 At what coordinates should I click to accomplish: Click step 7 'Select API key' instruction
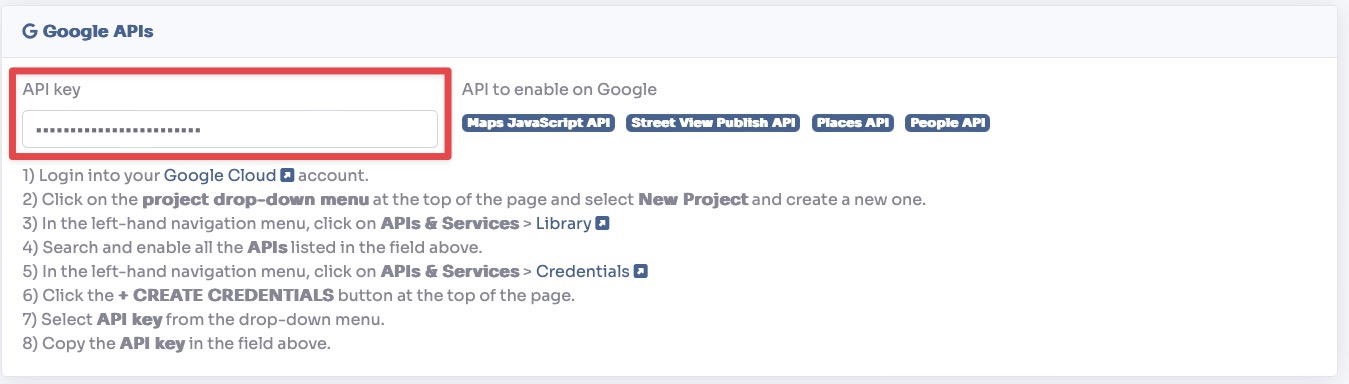203,320
